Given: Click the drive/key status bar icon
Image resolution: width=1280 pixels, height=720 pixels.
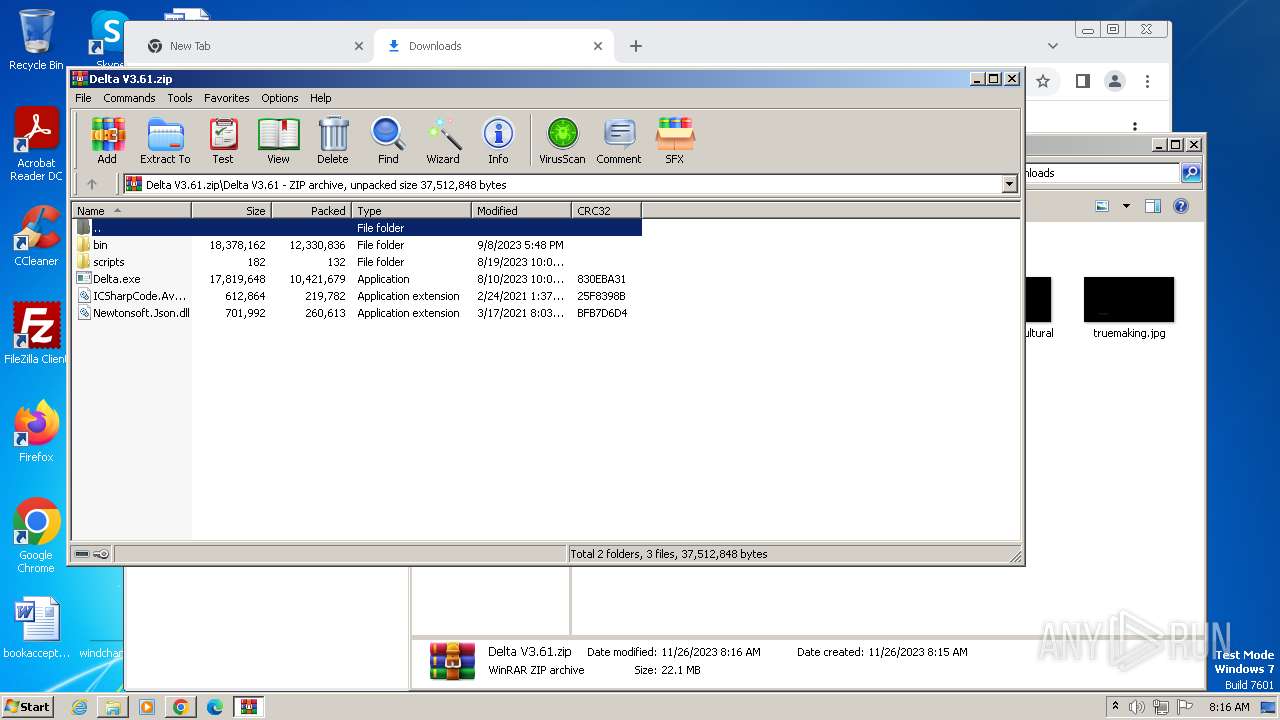Looking at the screenshot, I should (x=91, y=554).
